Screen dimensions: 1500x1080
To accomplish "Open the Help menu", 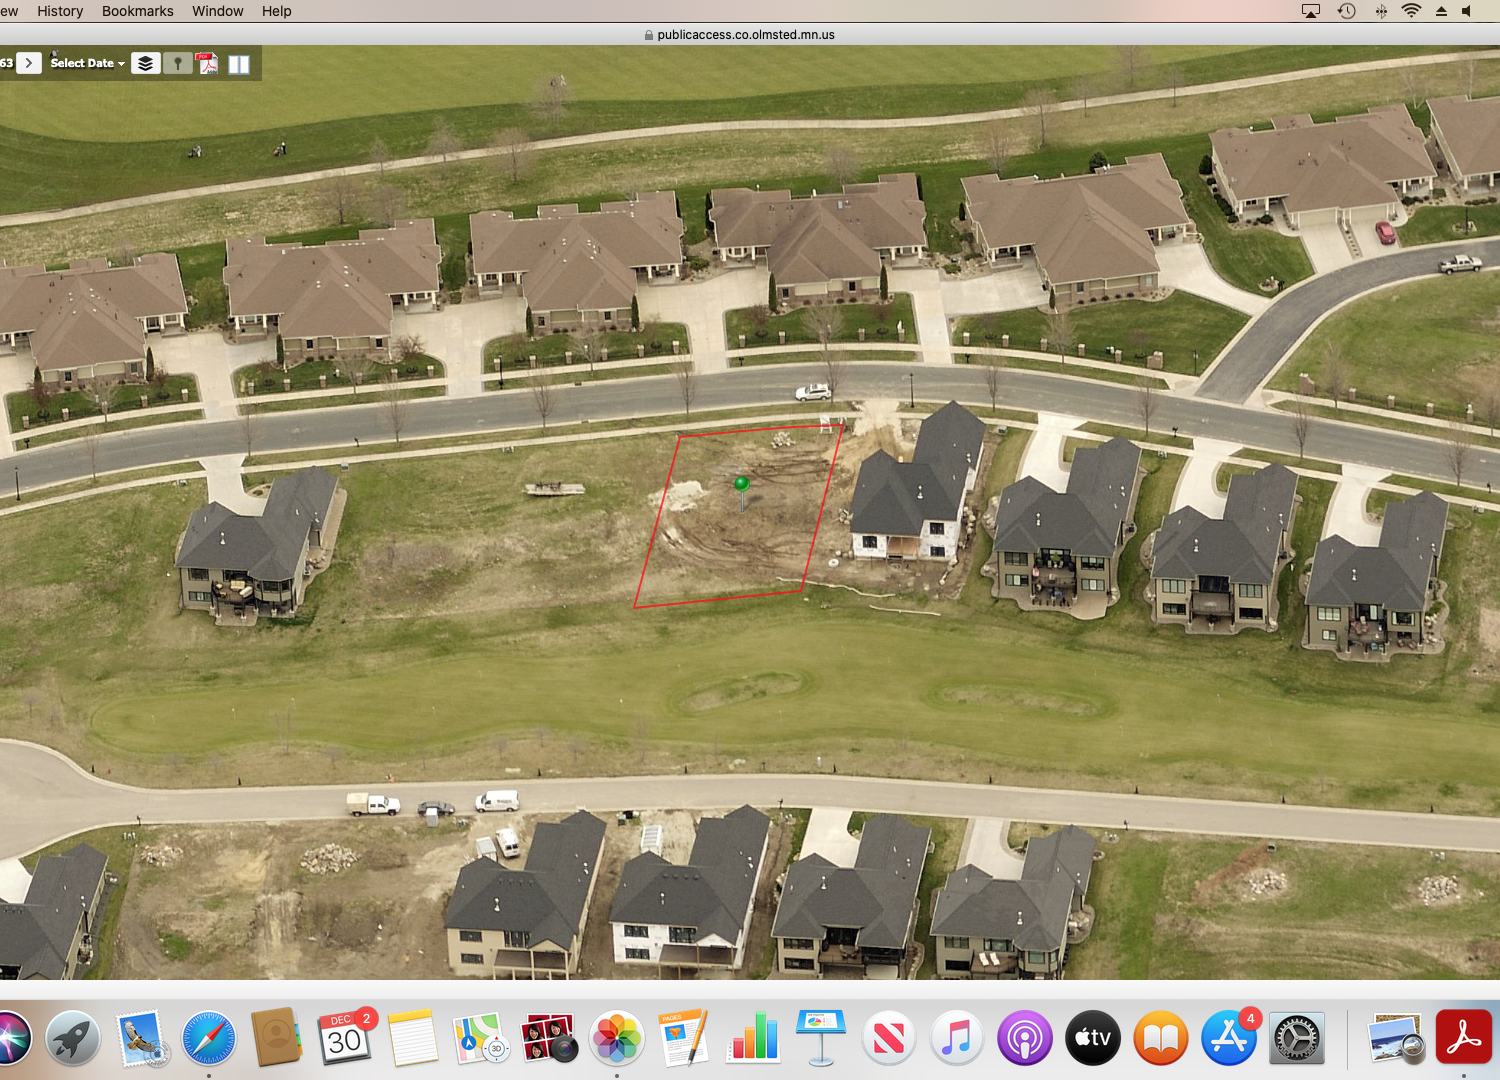I will [x=277, y=11].
